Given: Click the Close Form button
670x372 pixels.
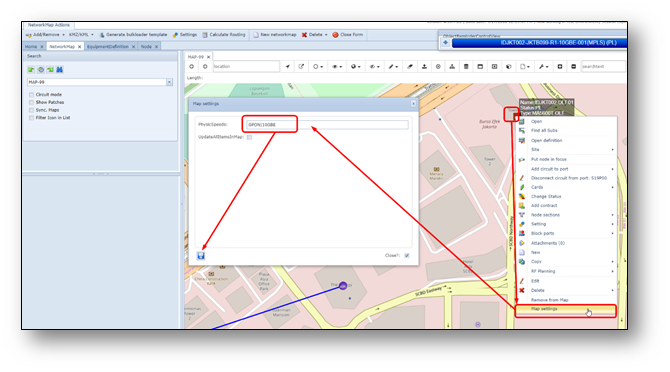Looking at the screenshot, I should (348, 35).
